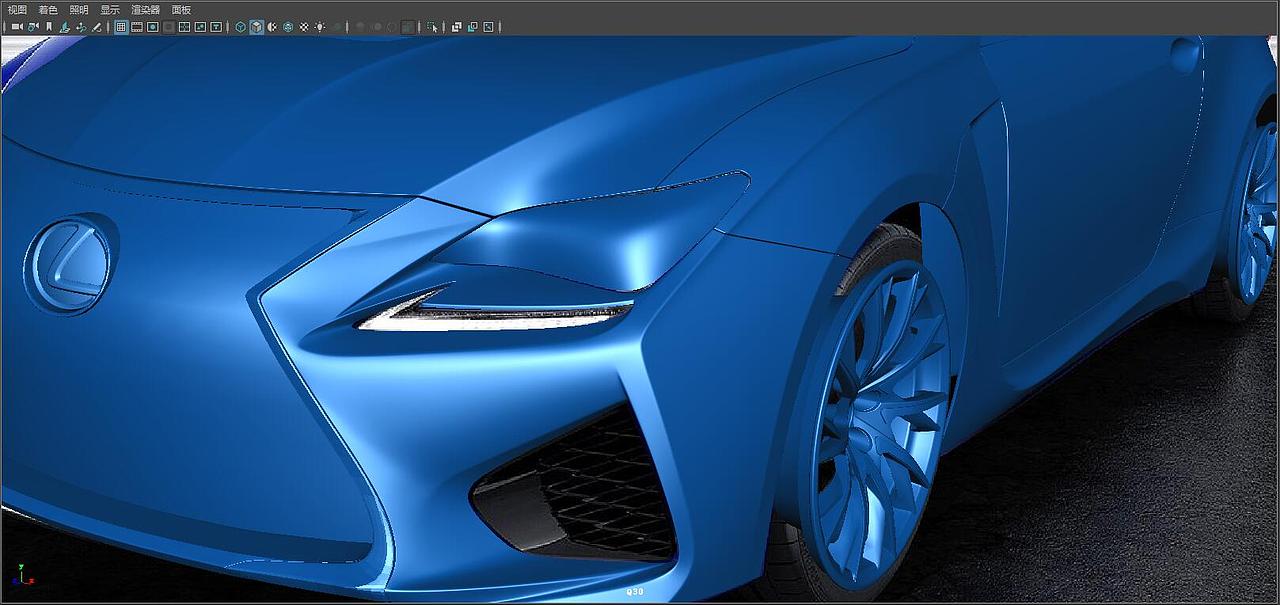Toggle the Shadows icon
1280x605 pixels.
337,27
